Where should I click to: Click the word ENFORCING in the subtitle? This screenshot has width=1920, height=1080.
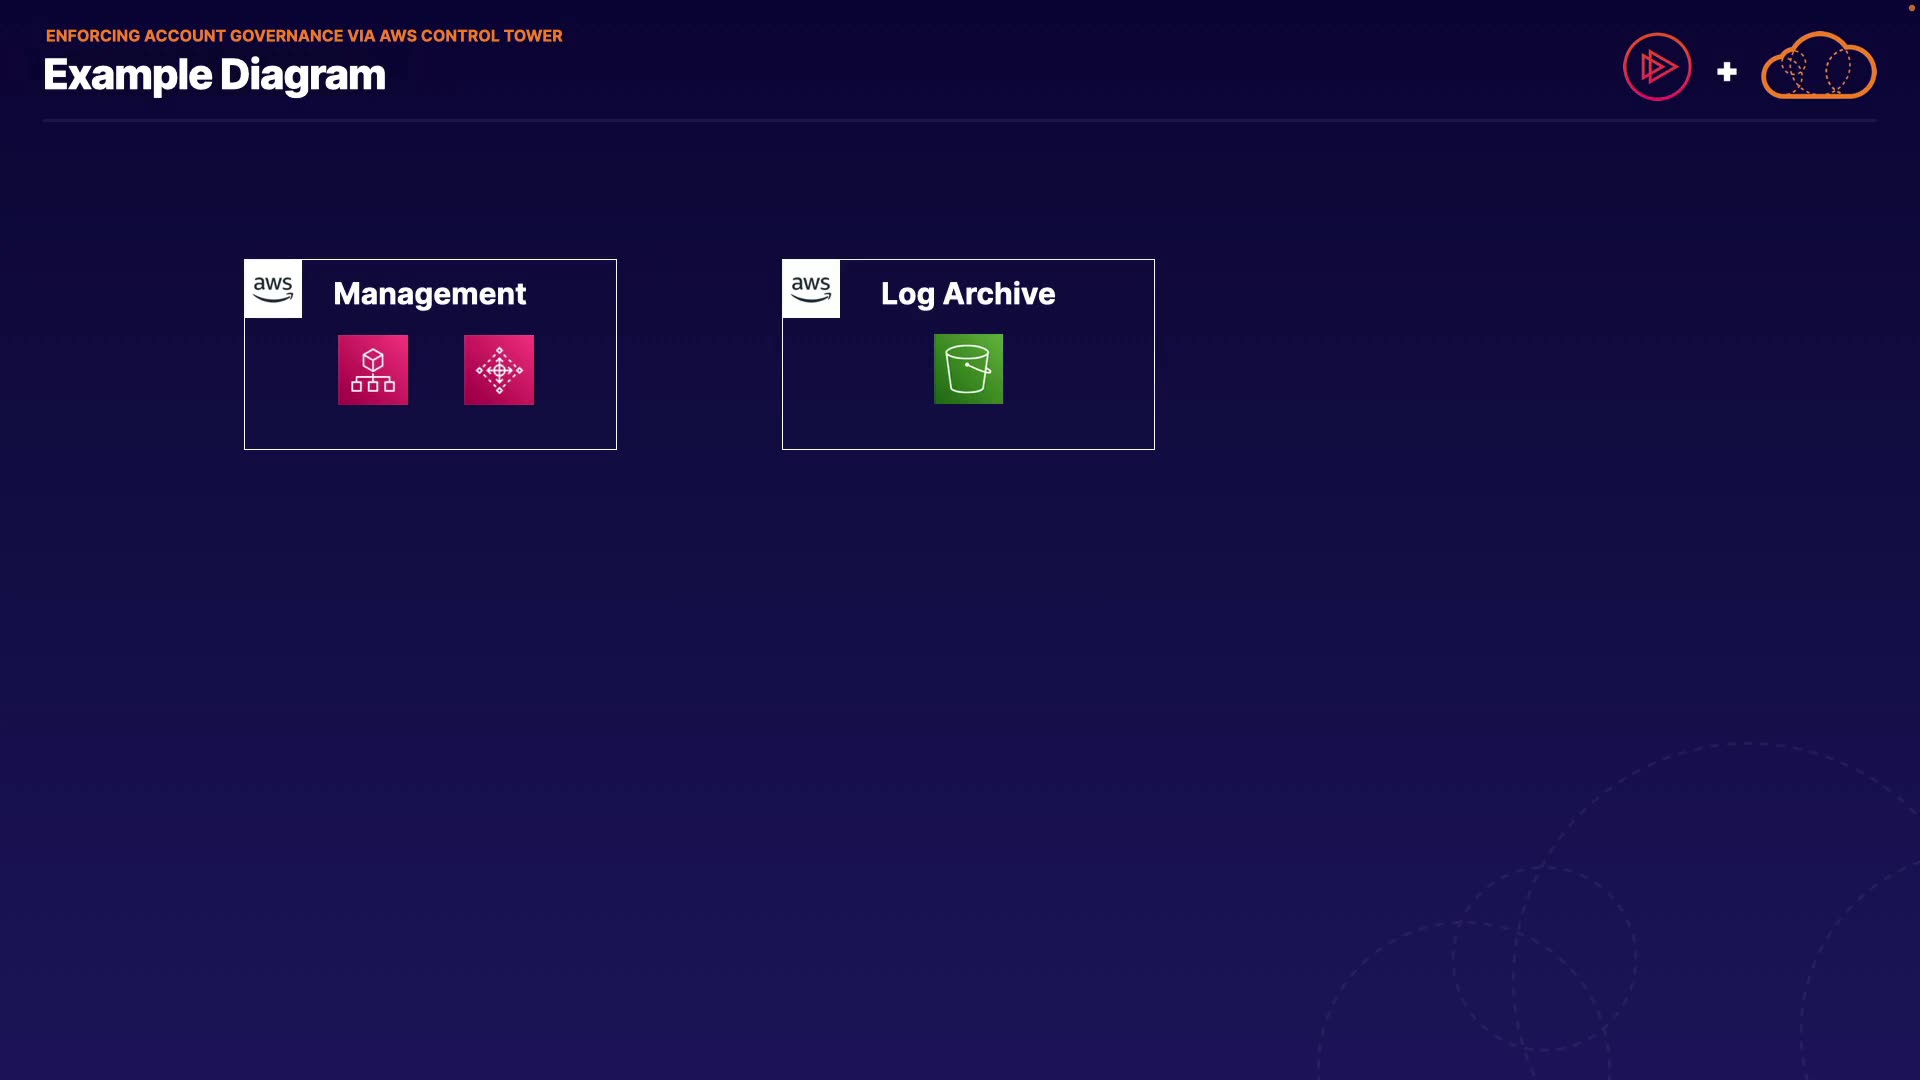(92, 36)
